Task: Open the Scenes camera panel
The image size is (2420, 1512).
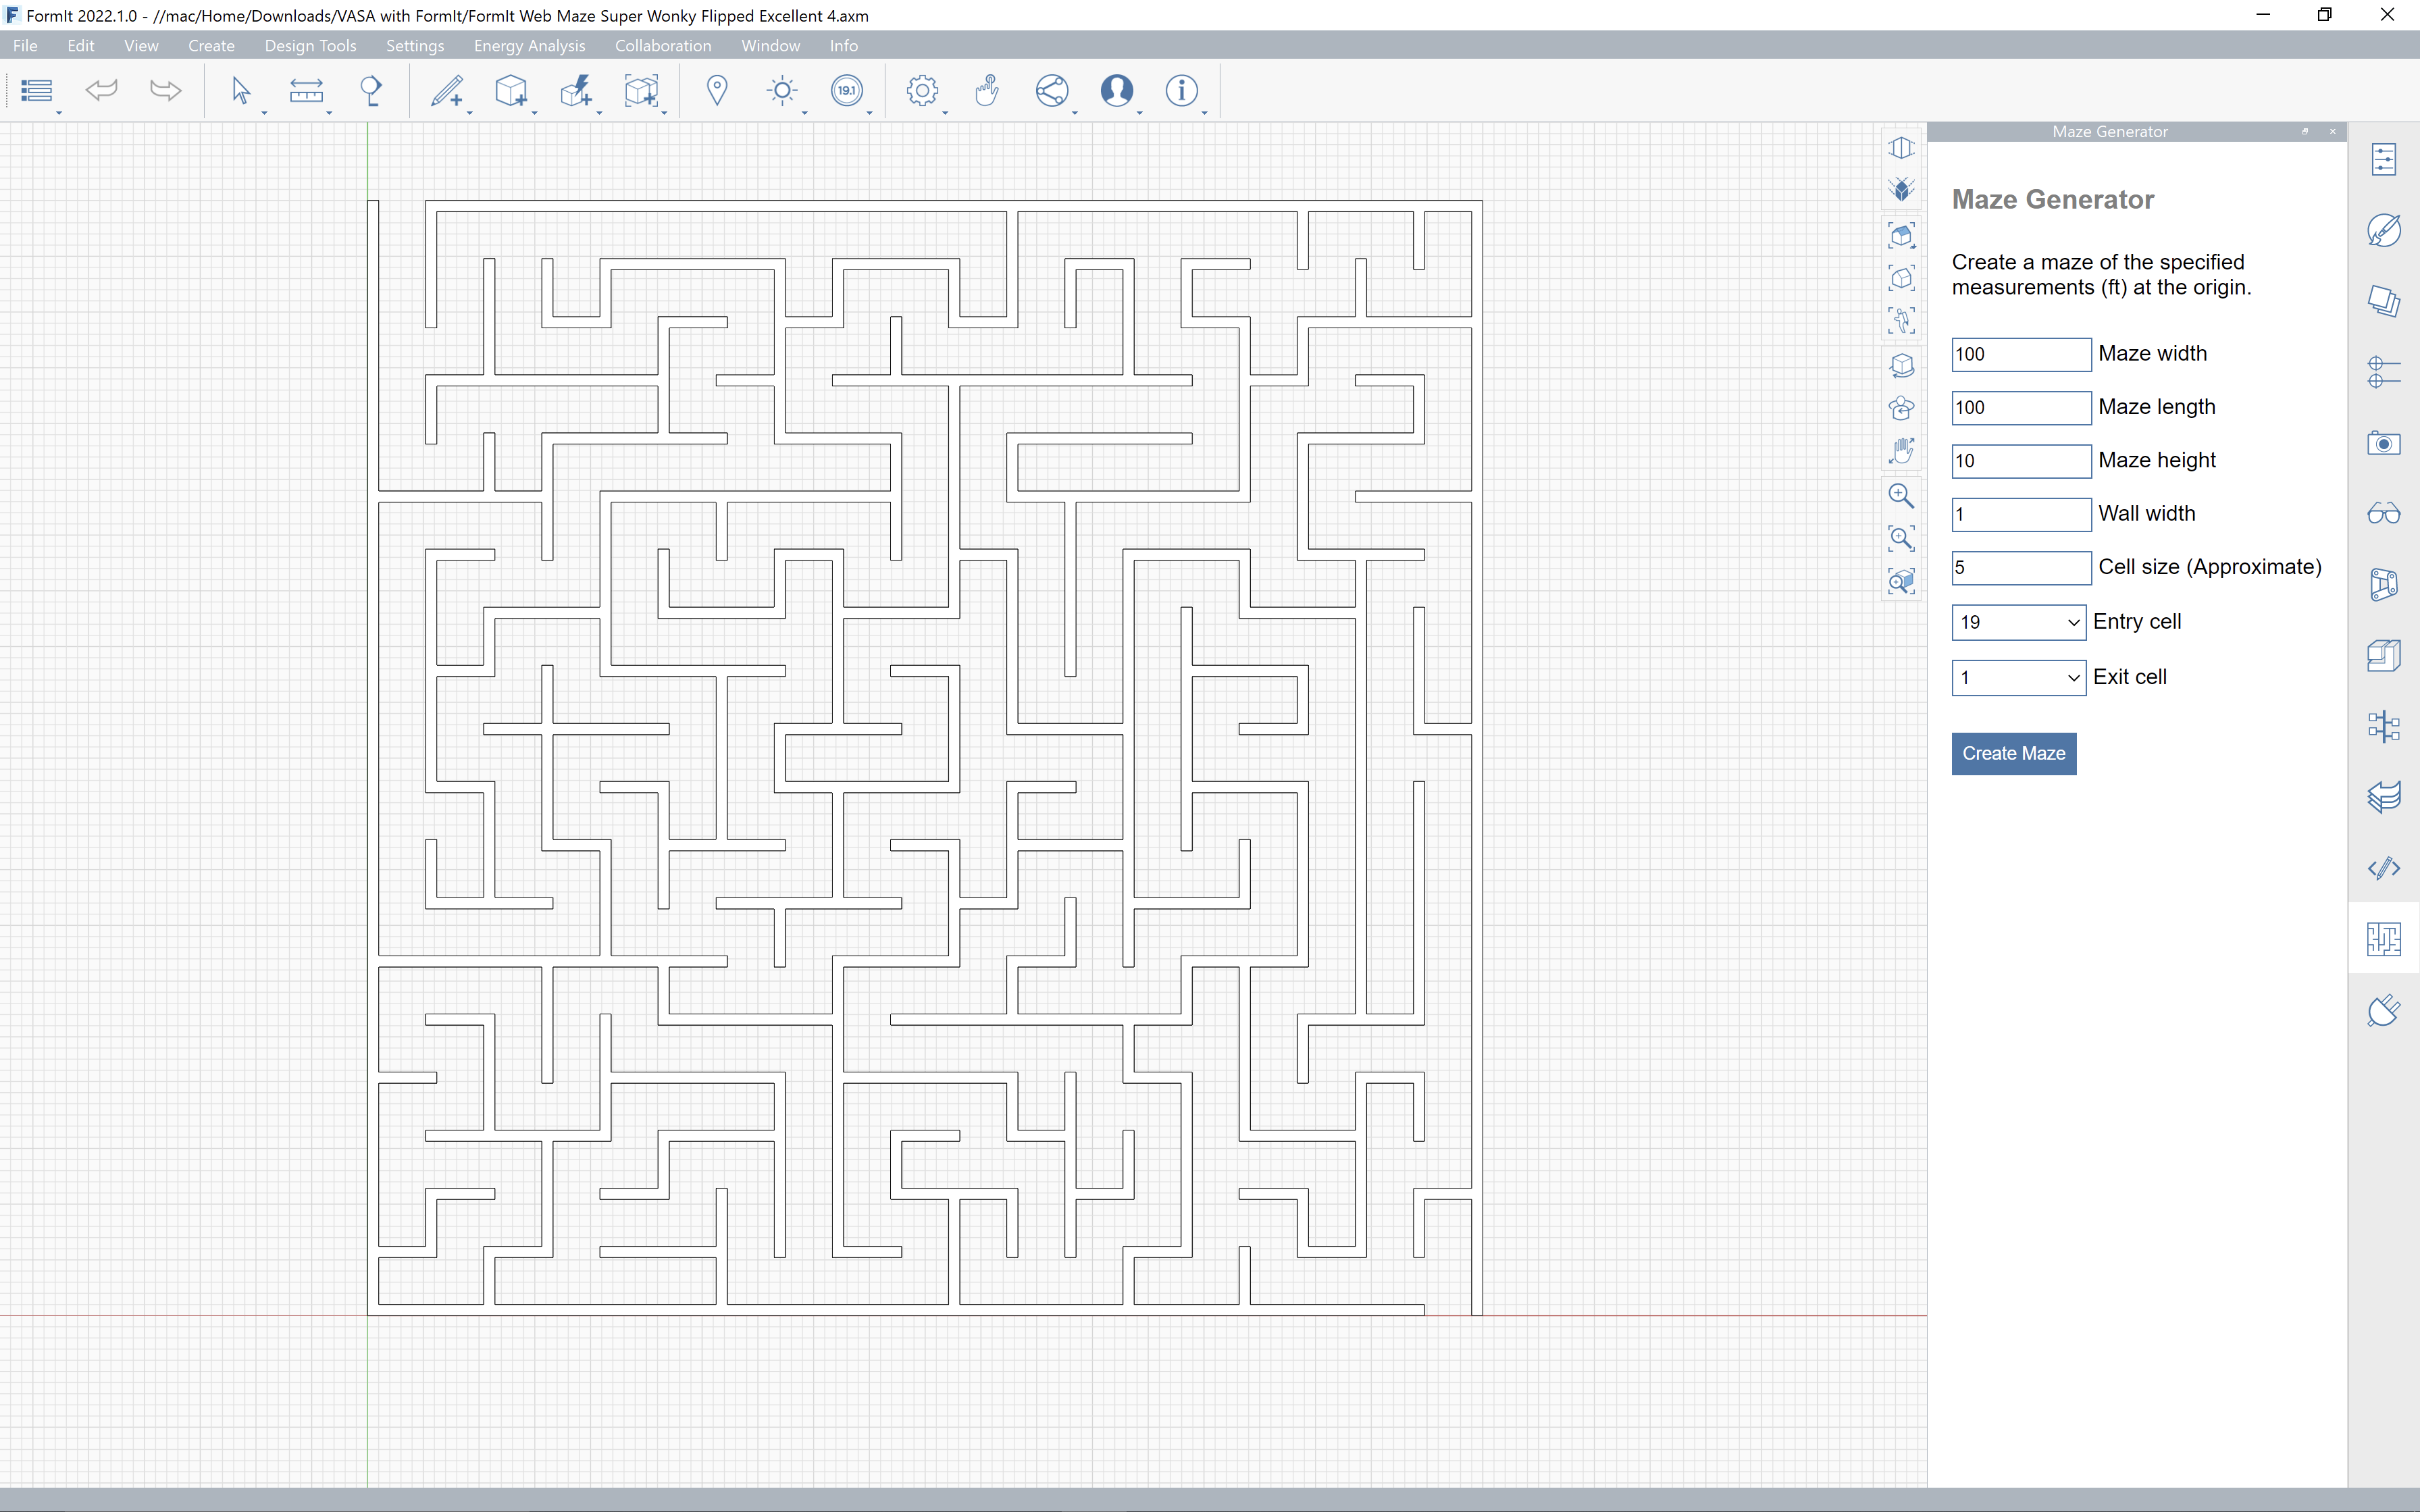Action: (x=2384, y=443)
